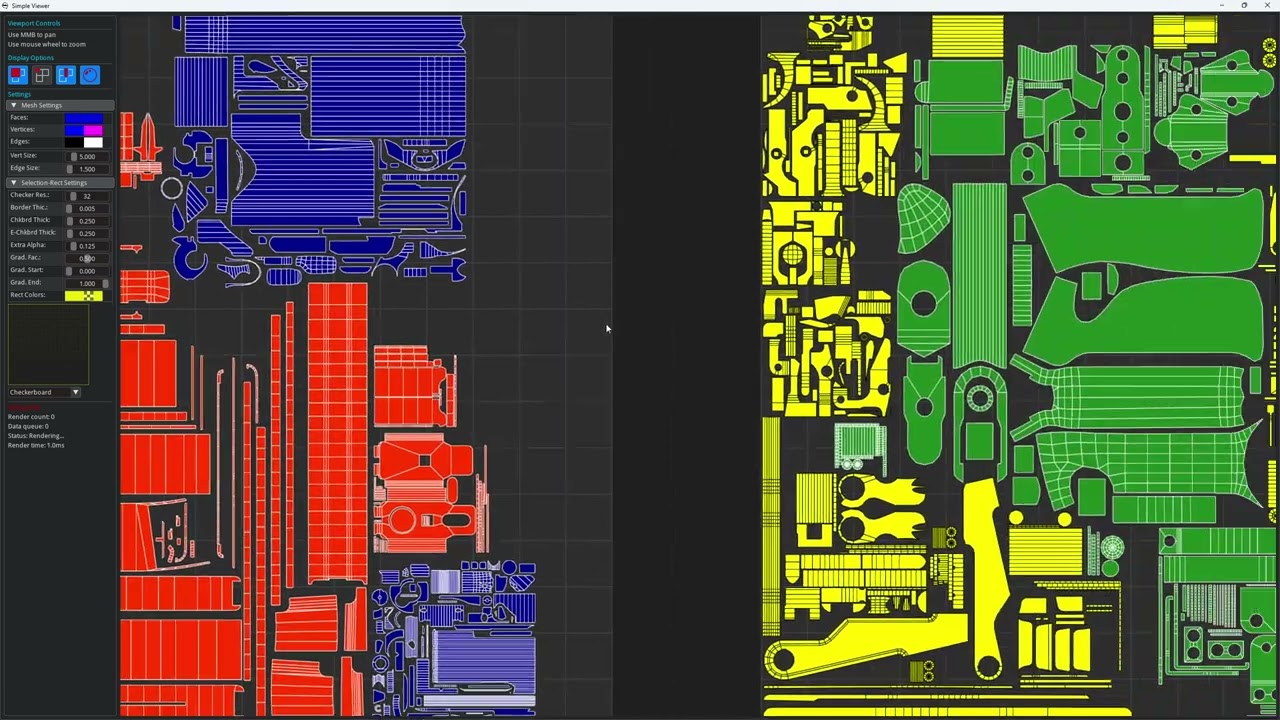Screen dimensions: 1280x720
Task: Click the Extra Alpha slider
Action: tap(88, 245)
